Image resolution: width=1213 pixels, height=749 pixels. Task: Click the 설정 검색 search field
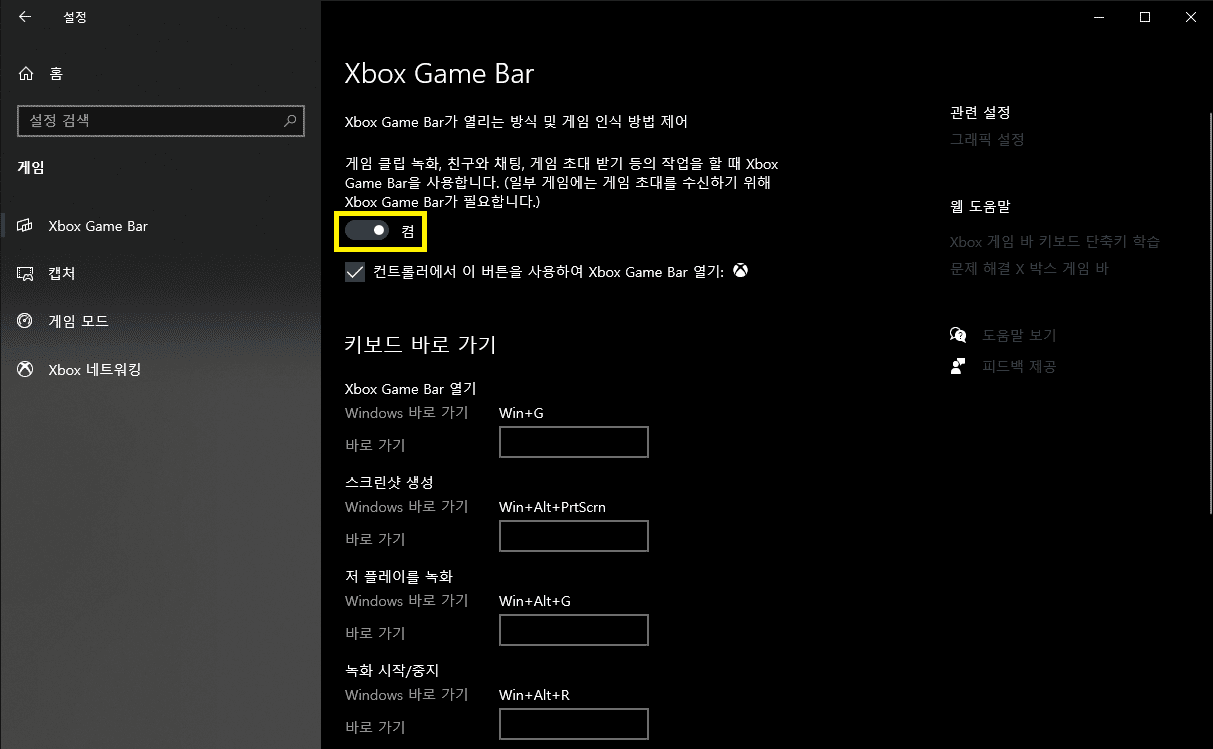point(150,121)
